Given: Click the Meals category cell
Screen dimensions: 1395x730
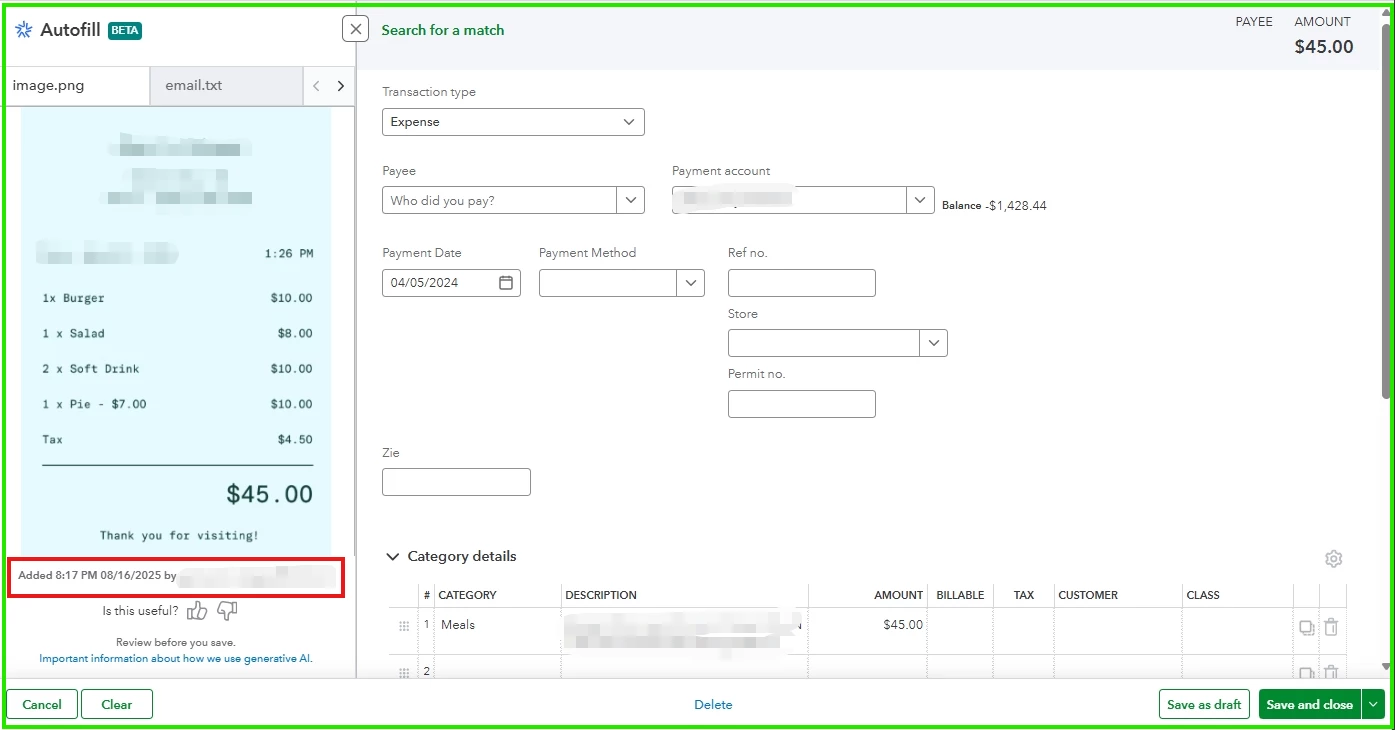Looking at the screenshot, I should click(x=497, y=631).
